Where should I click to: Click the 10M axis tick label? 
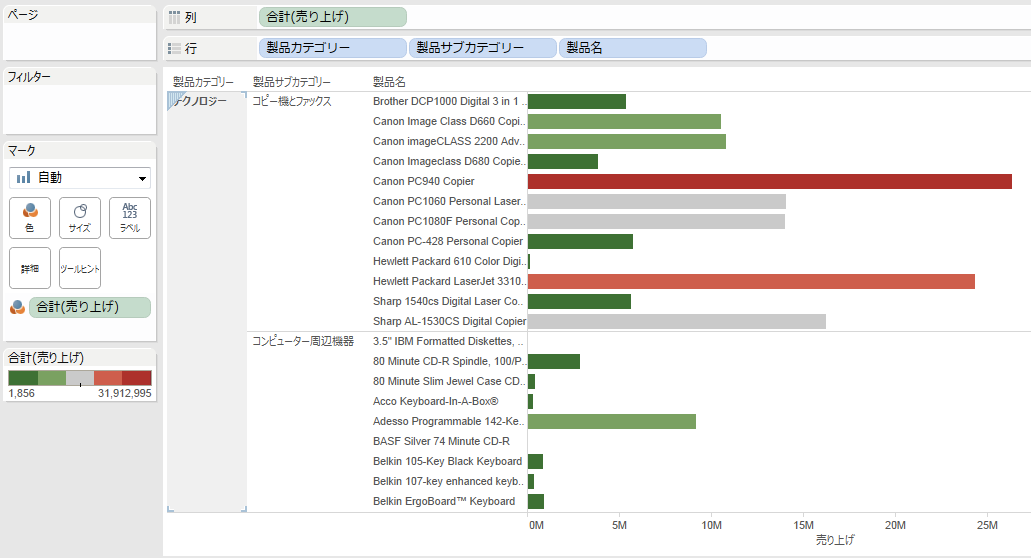tap(711, 525)
